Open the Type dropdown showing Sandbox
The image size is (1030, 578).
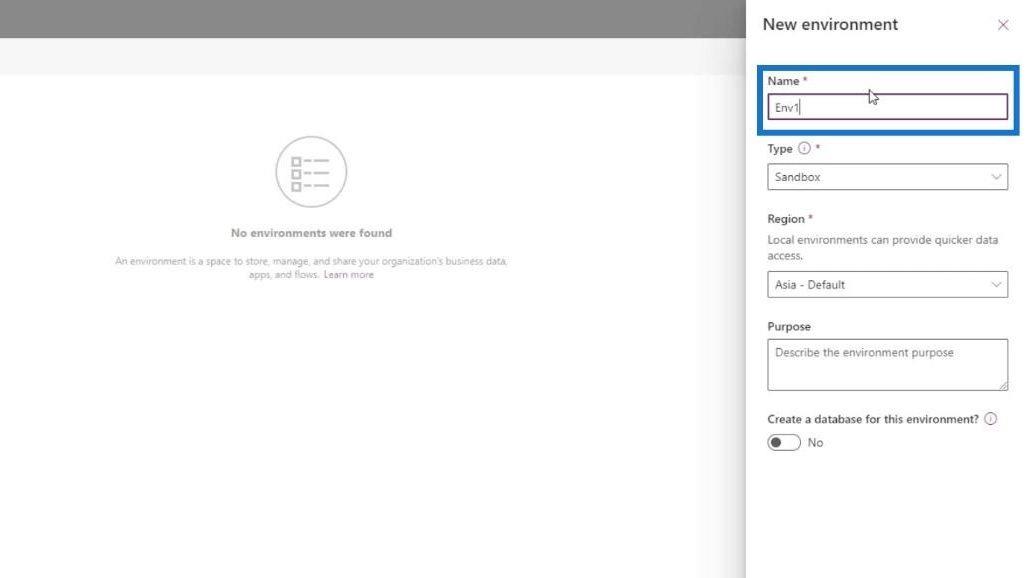pyautogui.click(x=887, y=177)
